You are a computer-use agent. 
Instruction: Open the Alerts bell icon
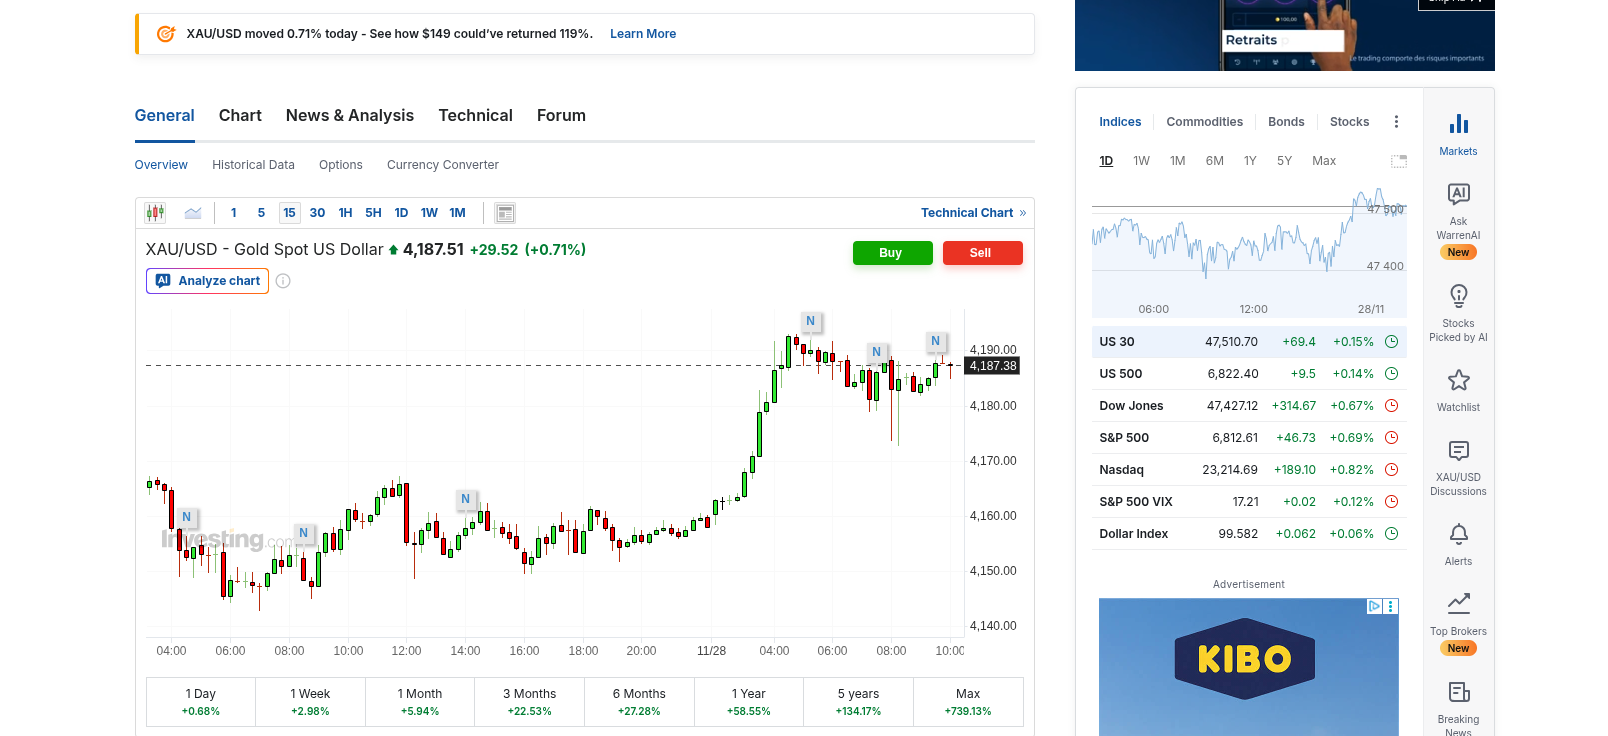pyautogui.click(x=1458, y=534)
